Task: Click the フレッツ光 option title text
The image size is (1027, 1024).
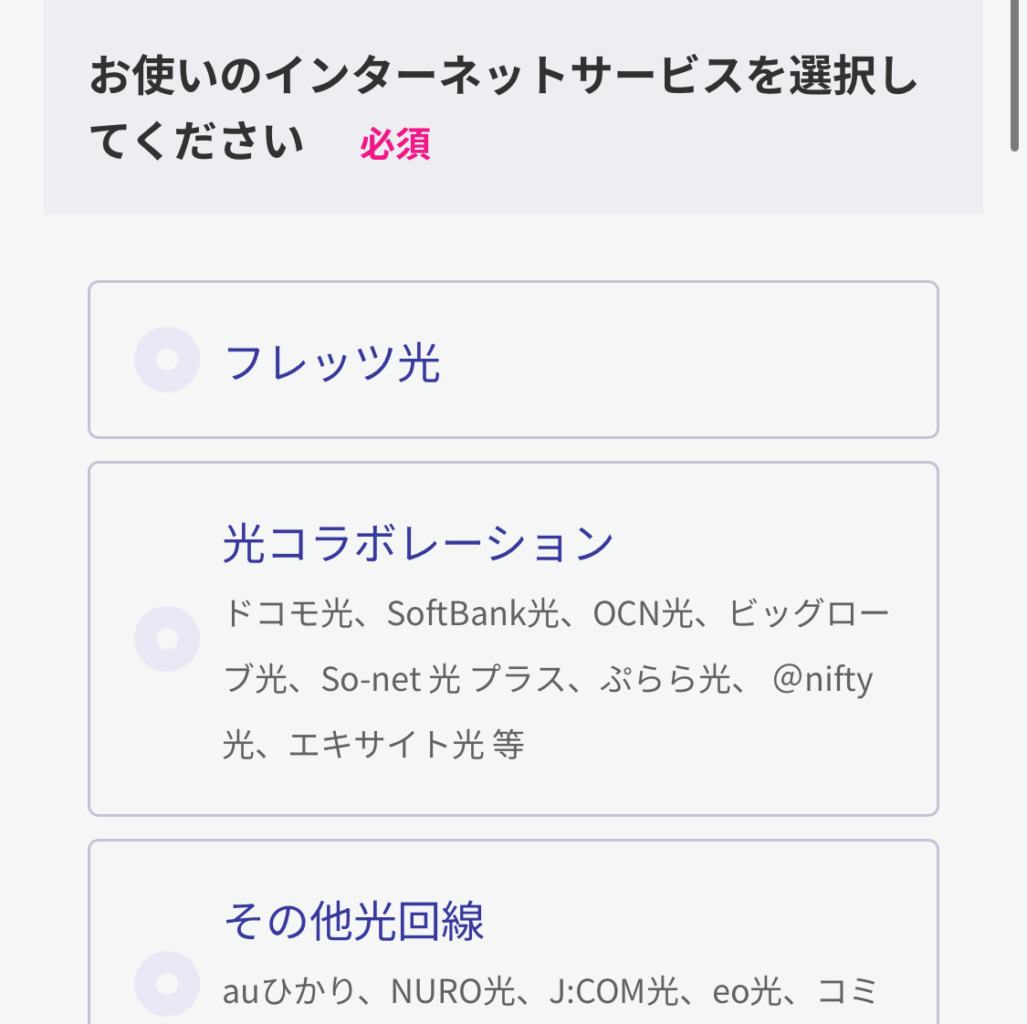Action: coord(332,362)
